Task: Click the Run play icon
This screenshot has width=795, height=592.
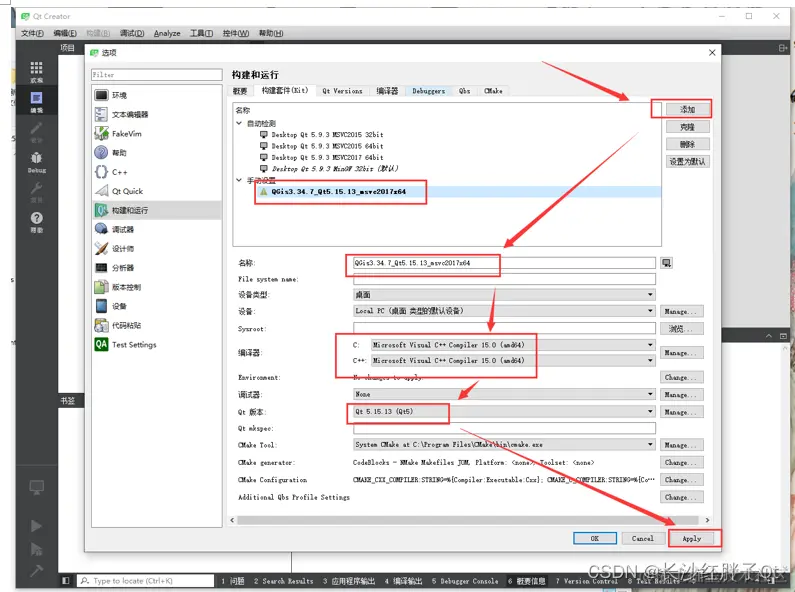Action: 37,526
